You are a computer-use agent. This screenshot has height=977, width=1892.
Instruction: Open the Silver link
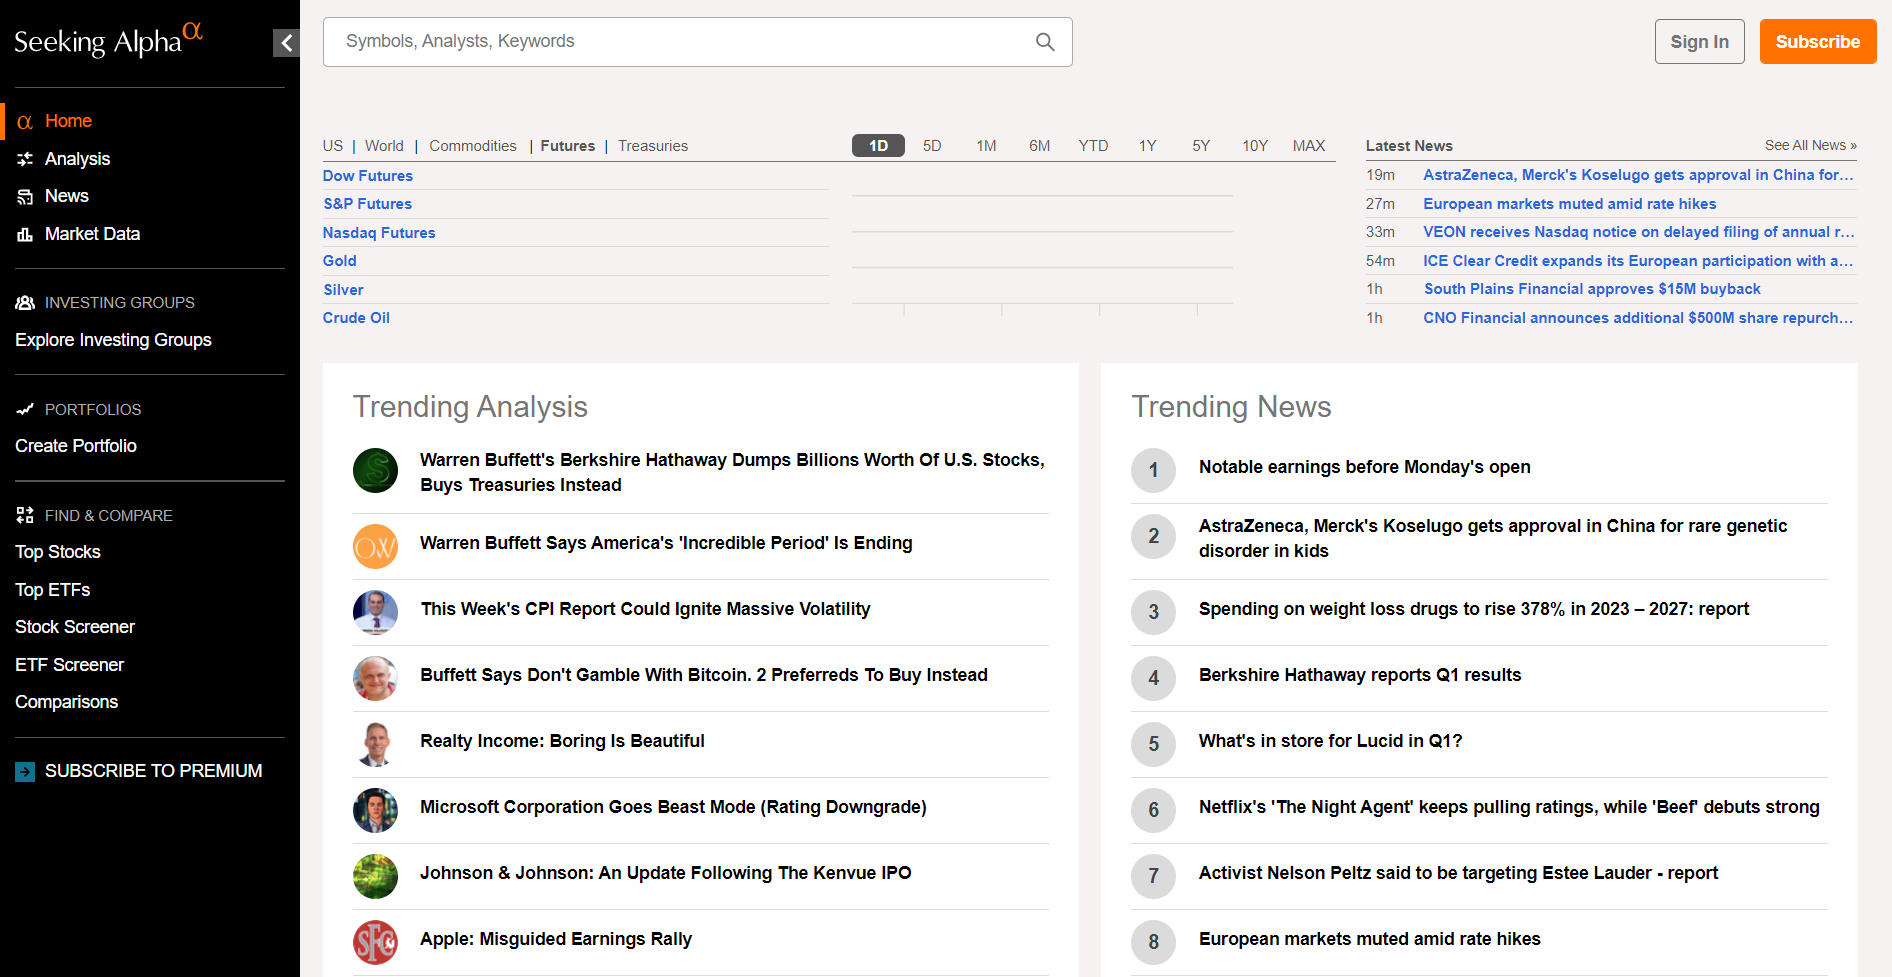pyautogui.click(x=343, y=290)
